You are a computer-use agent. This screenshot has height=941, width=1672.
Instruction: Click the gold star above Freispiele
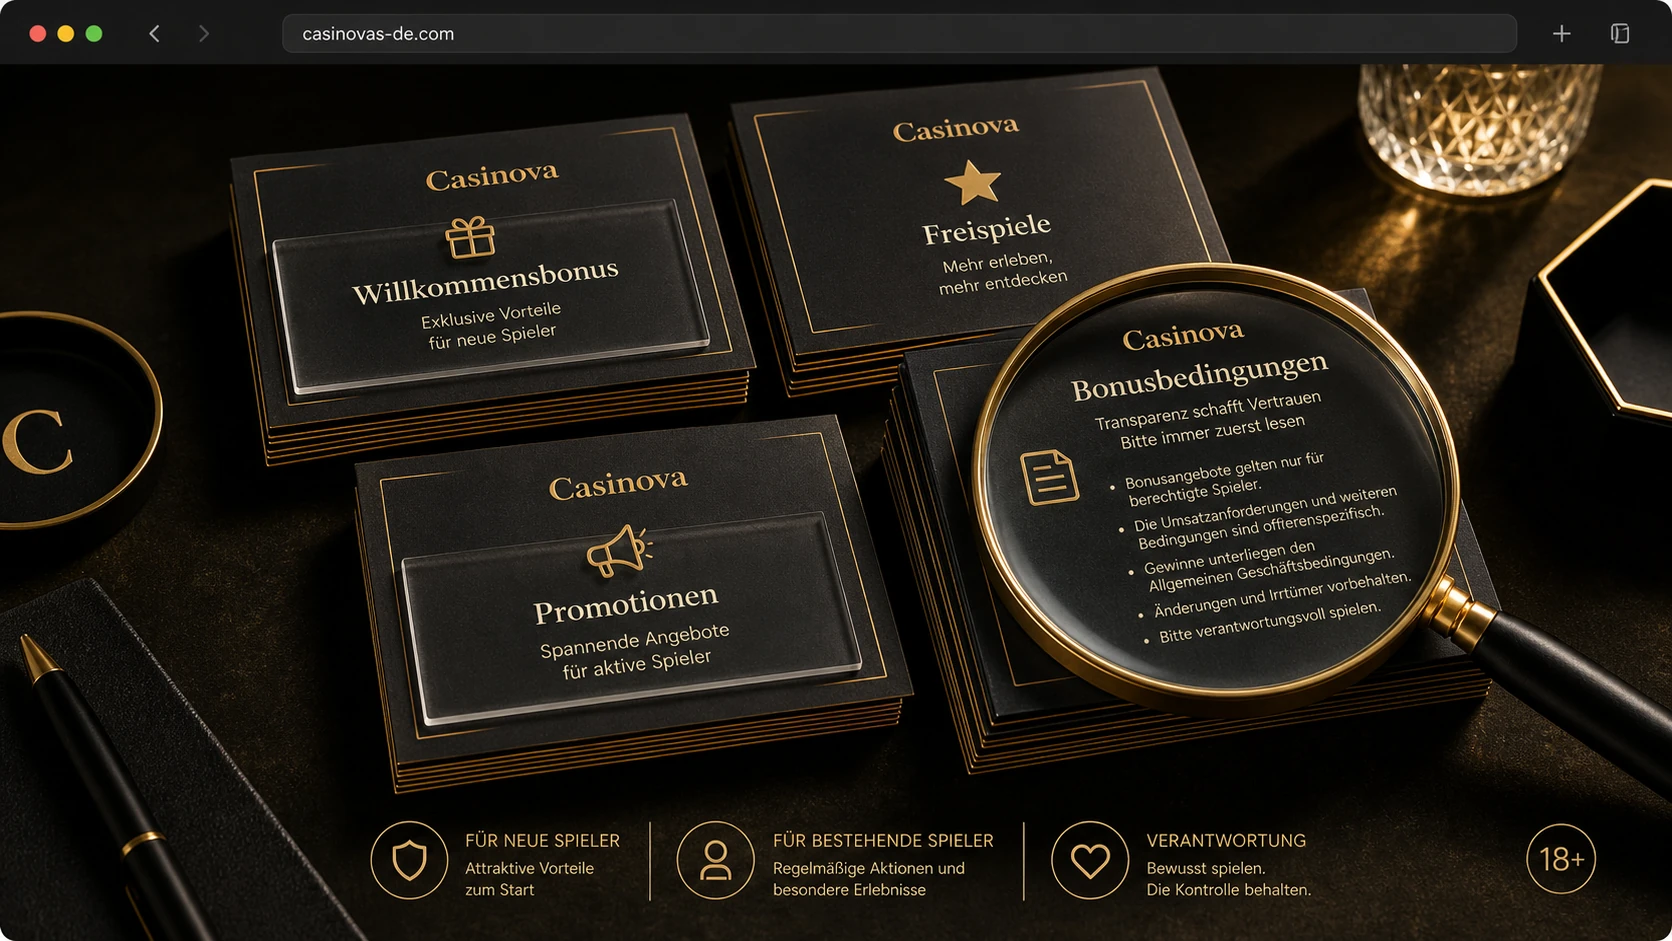(x=972, y=183)
